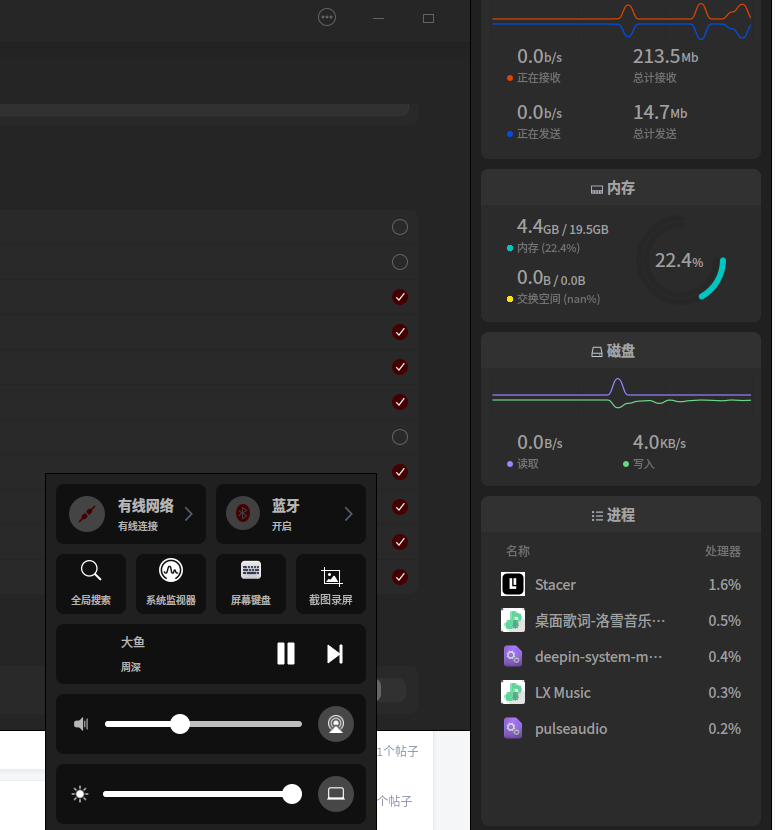Adjust the volume slider
The image size is (775, 830).
[203, 724]
